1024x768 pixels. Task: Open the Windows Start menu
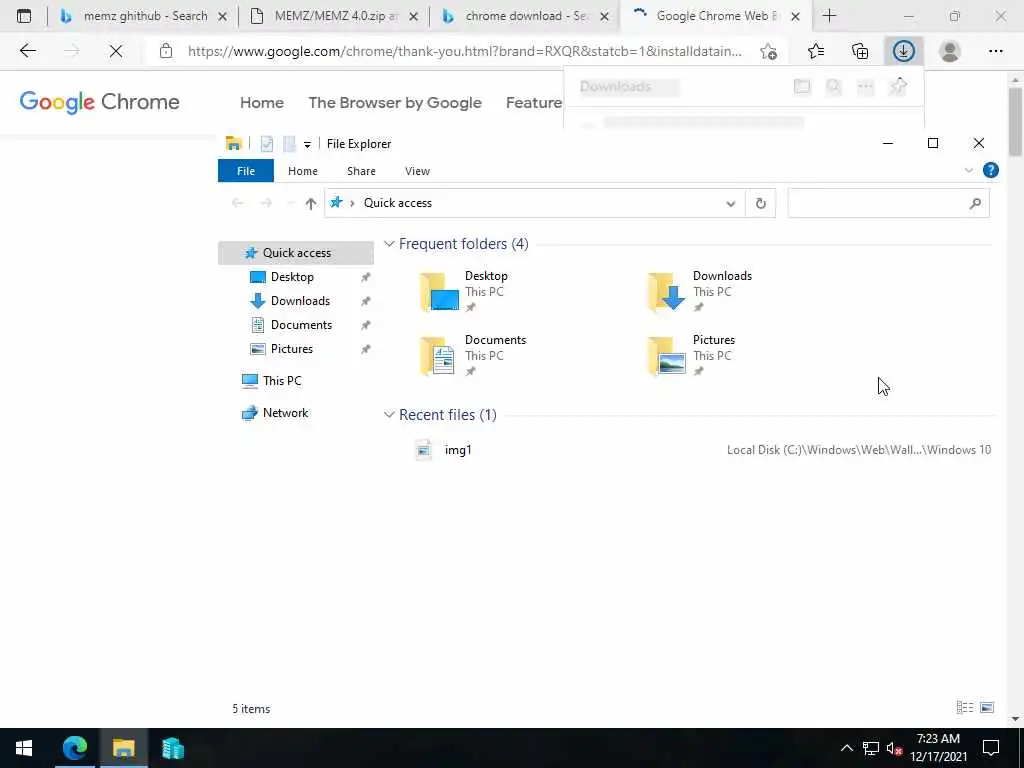point(24,748)
